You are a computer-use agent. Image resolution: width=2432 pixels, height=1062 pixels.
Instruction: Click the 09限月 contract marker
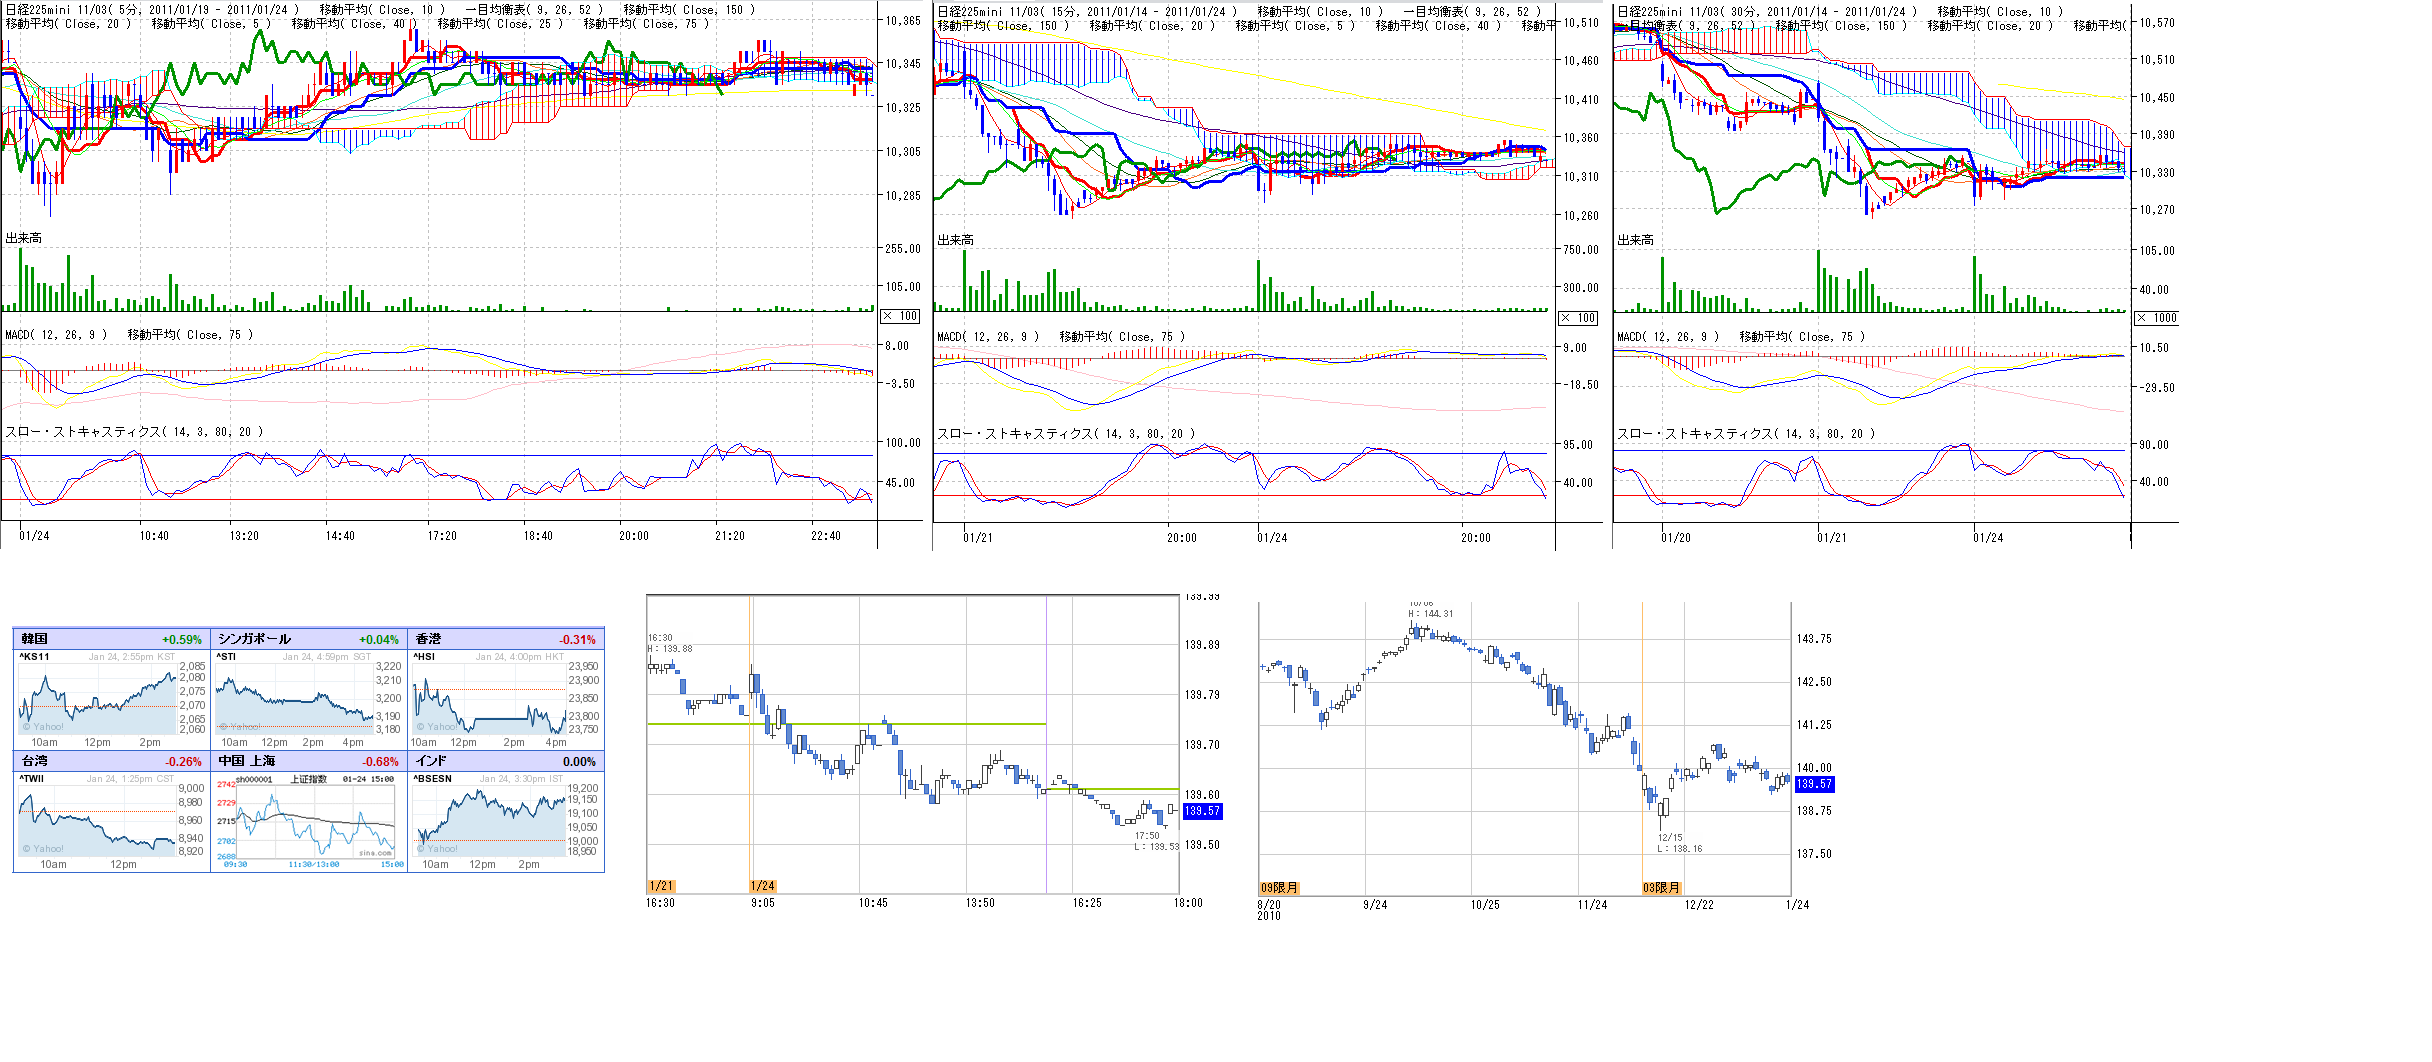point(1279,888)
